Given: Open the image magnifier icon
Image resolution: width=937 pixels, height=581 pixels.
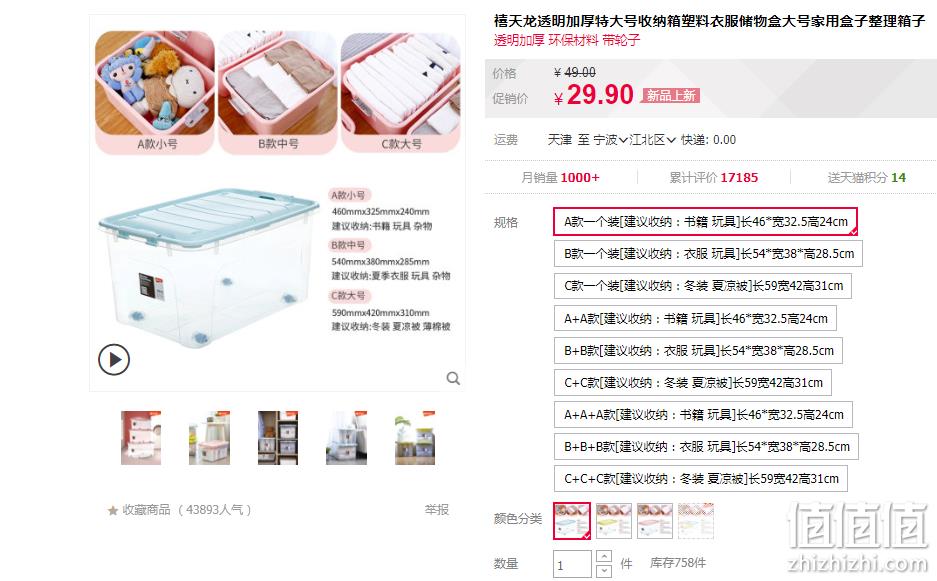Looking at the screenshot, I should point(453,378).
